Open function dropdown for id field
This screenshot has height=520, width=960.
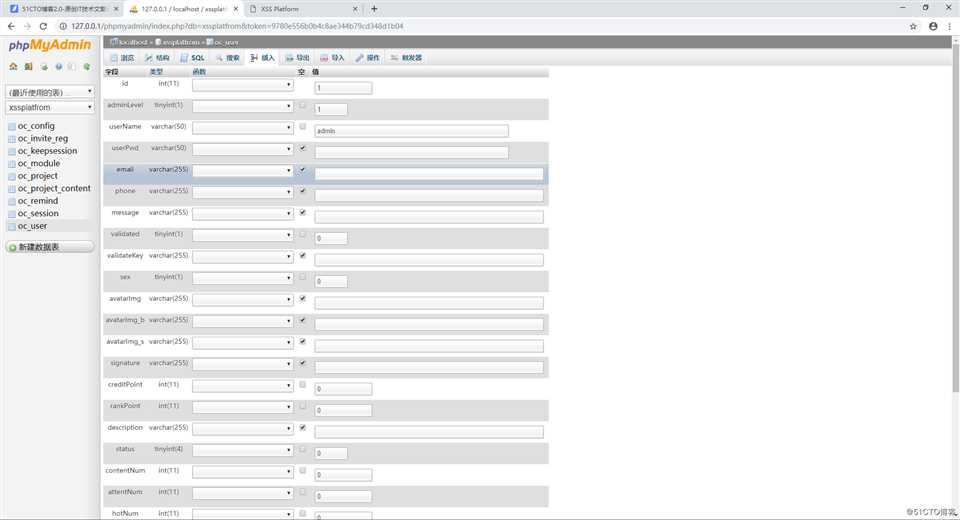pos(242,85)
